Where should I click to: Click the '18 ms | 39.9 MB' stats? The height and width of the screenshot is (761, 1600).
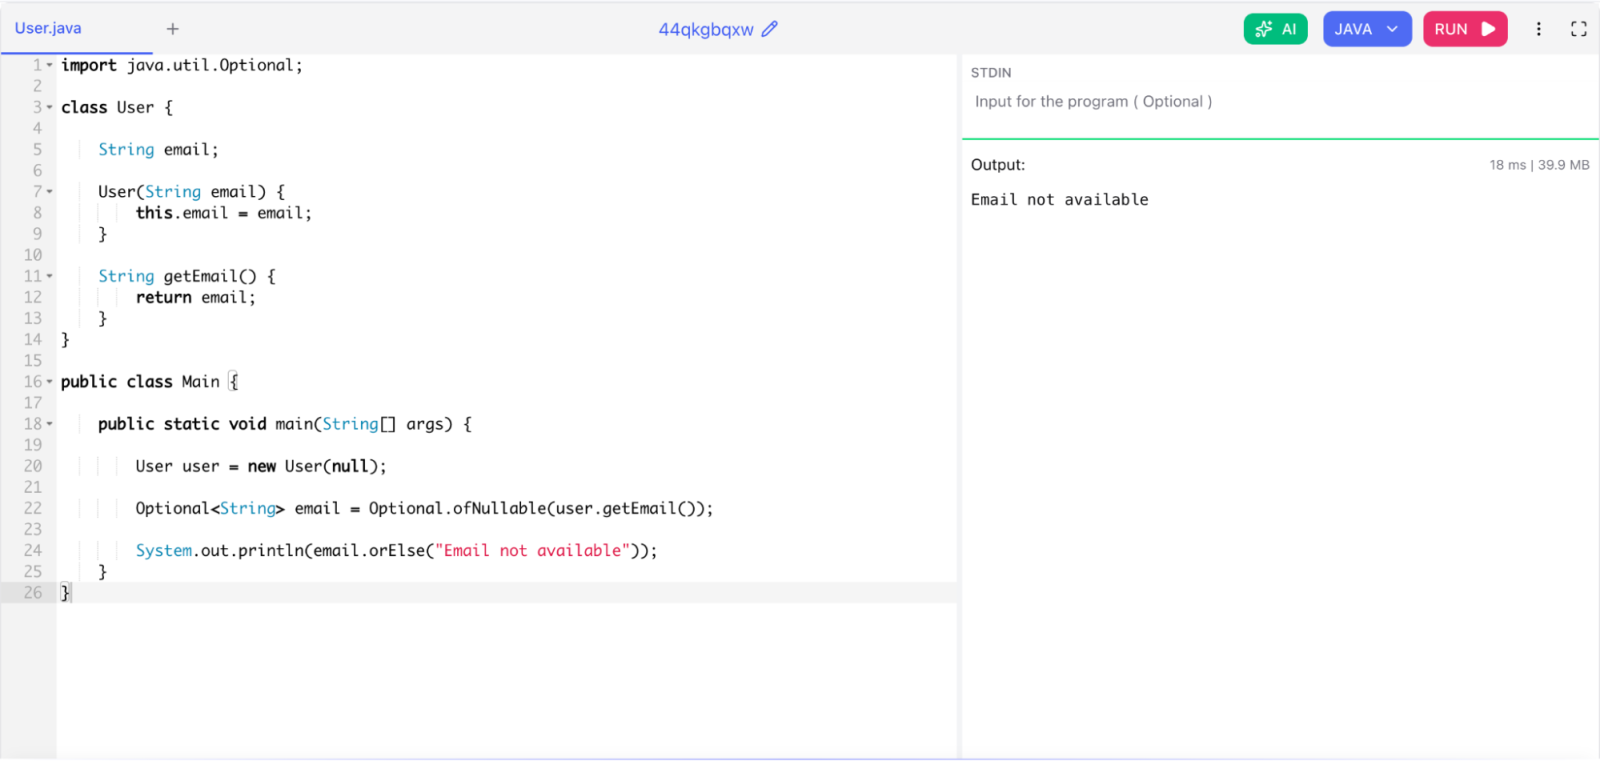[x=1539, y=165]
